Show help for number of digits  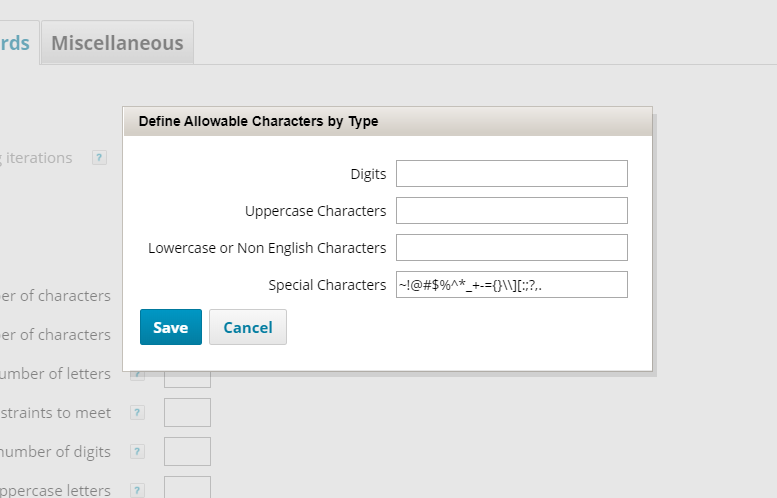coord(137,452)
